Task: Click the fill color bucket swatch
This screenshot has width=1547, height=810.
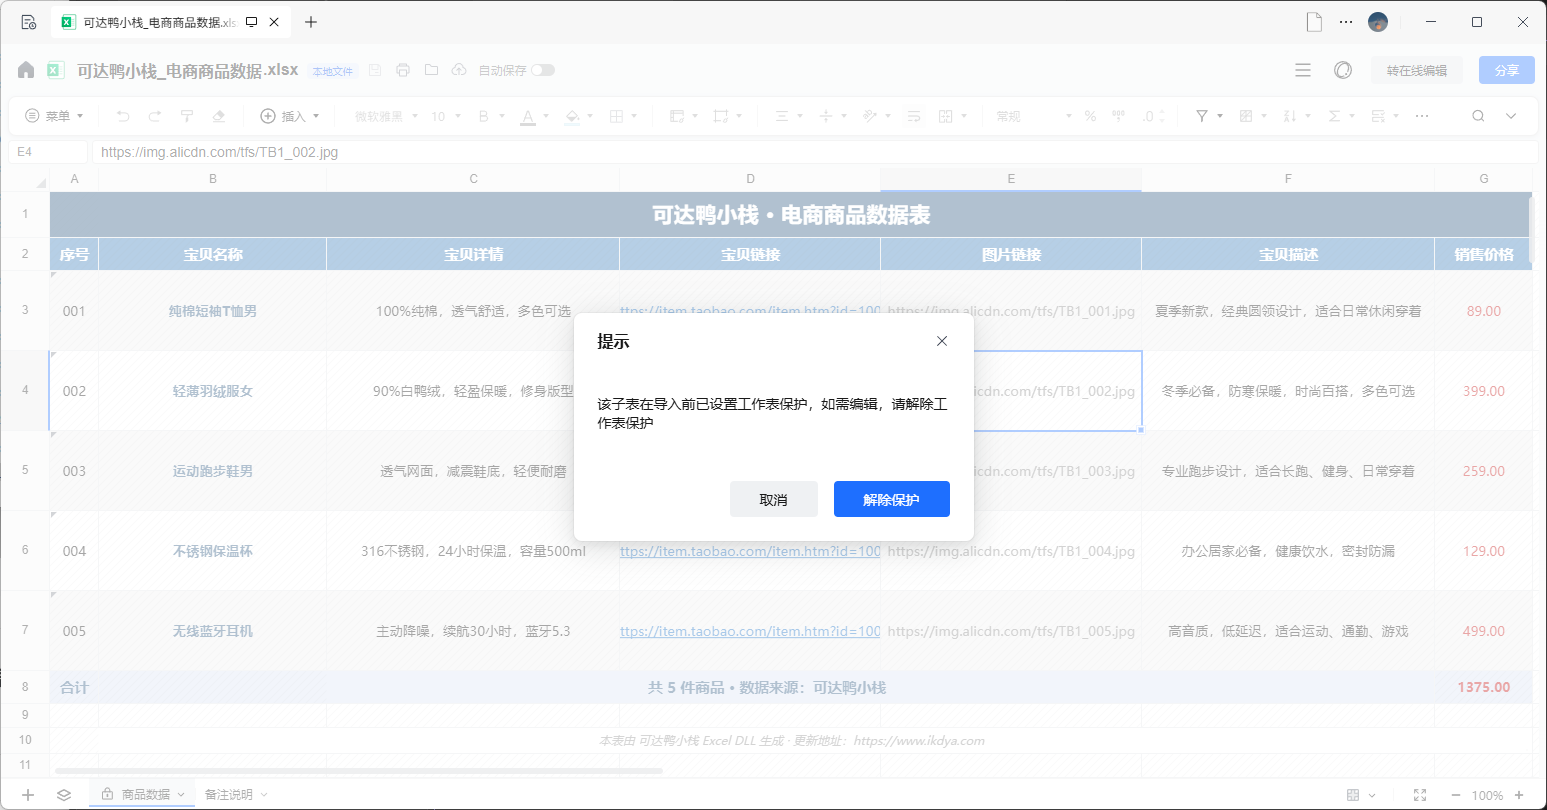Action: (x=572, y=116)
